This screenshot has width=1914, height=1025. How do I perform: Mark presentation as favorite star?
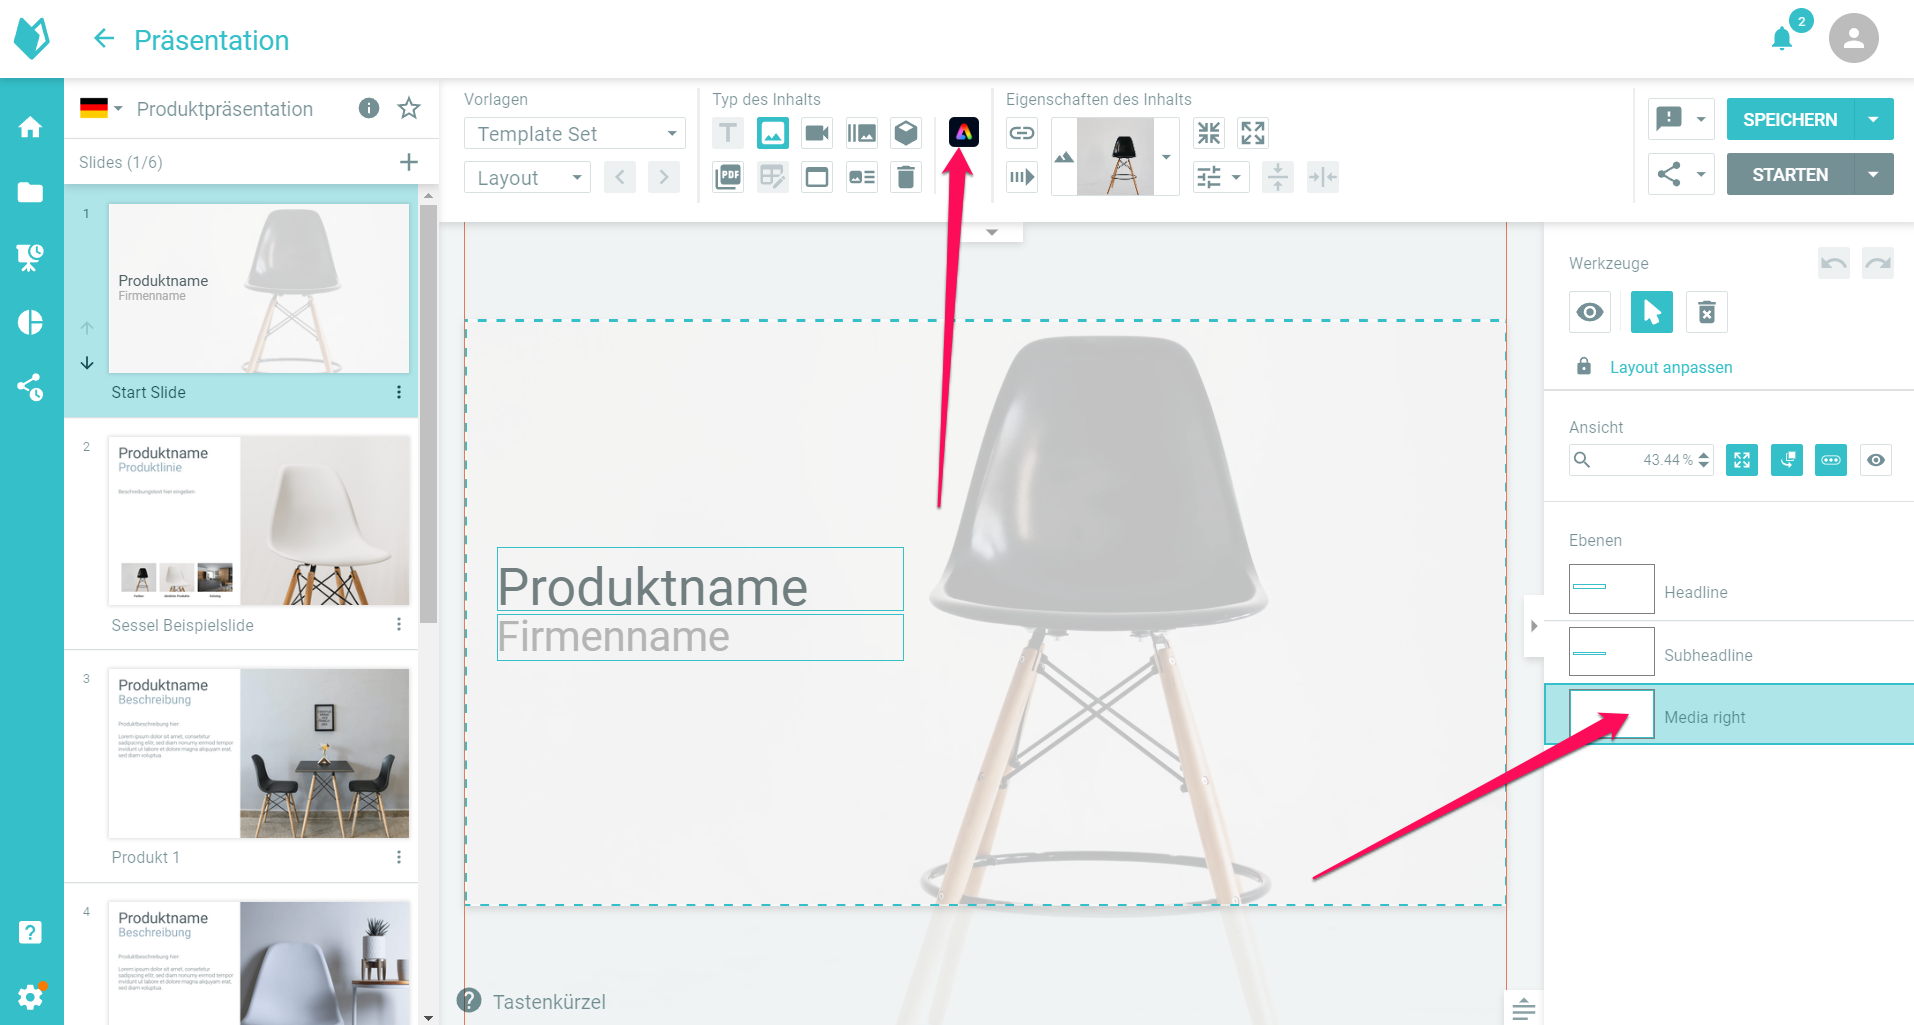[409, 108]
